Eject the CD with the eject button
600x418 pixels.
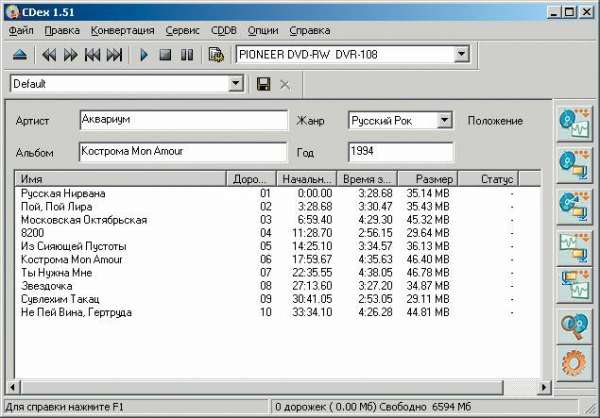click(x=22, y=54)
